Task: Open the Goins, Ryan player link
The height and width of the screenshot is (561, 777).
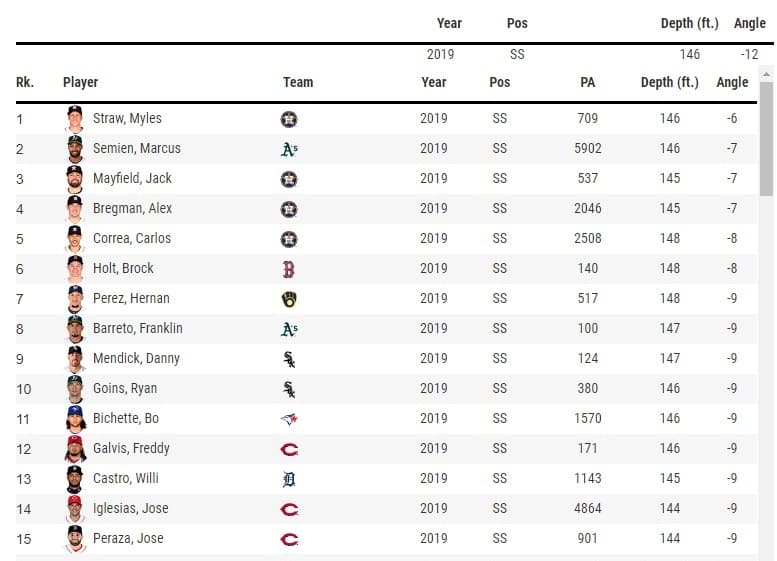Action: (125, 388)
